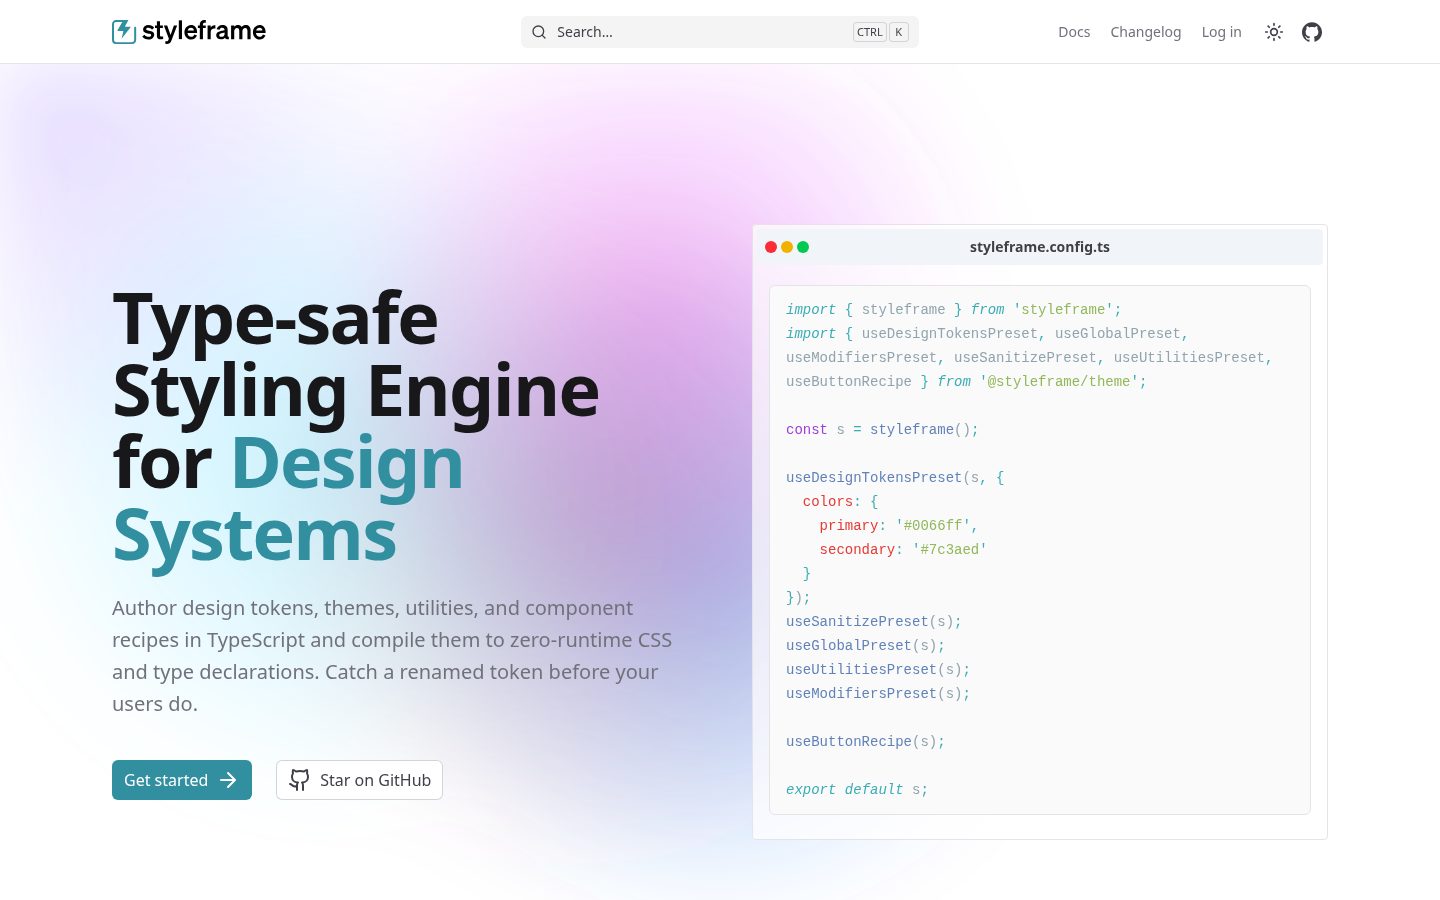The image size is (1440, 900).
Task: Open the styleframe home link text
Action: pos(204,31)
